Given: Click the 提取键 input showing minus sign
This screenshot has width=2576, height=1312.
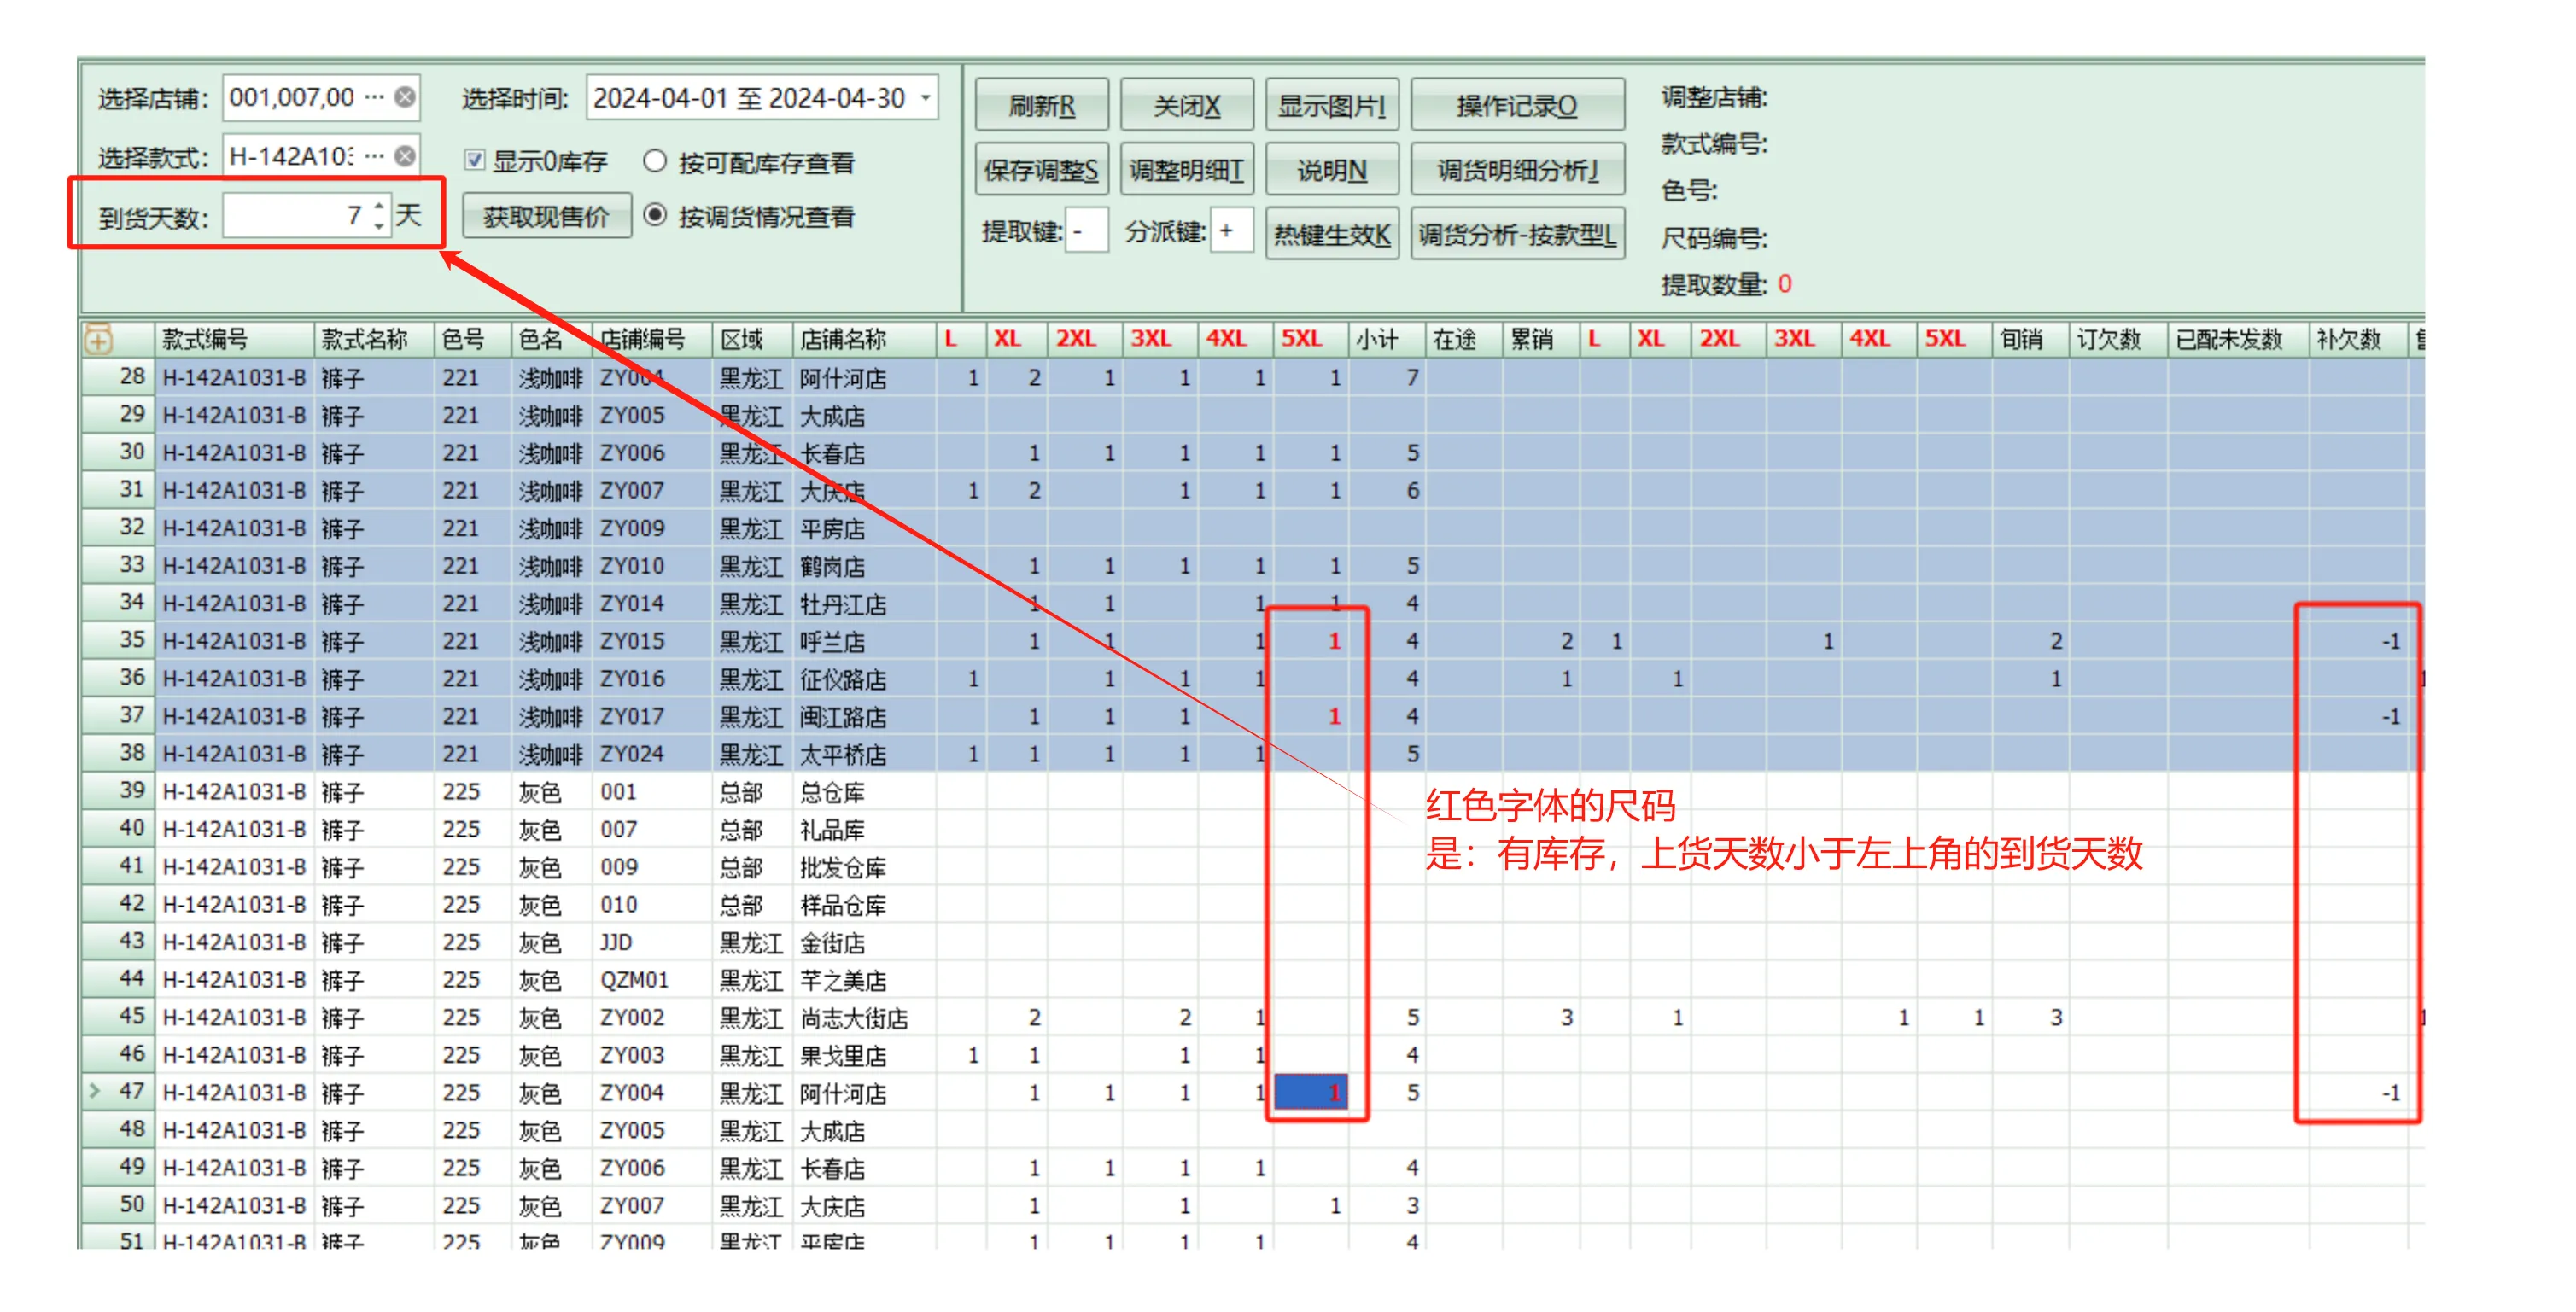Looking at the screenshot, I should pyautogui.click(x=1087, y=230).
